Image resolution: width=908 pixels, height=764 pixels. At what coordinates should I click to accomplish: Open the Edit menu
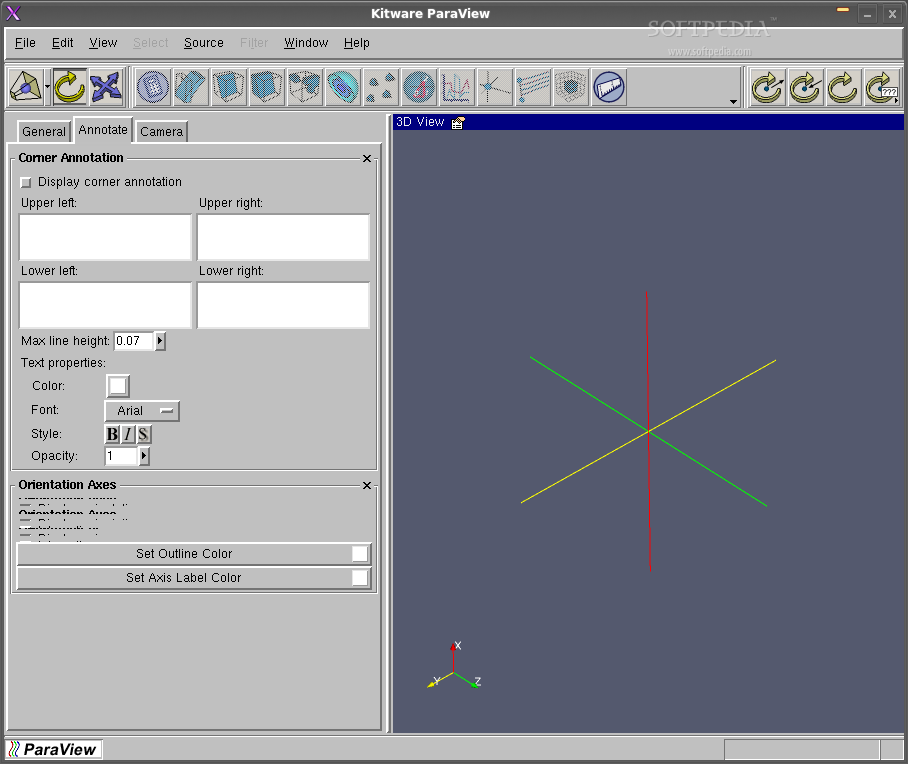pyautogui.click(x=63, y=43)
